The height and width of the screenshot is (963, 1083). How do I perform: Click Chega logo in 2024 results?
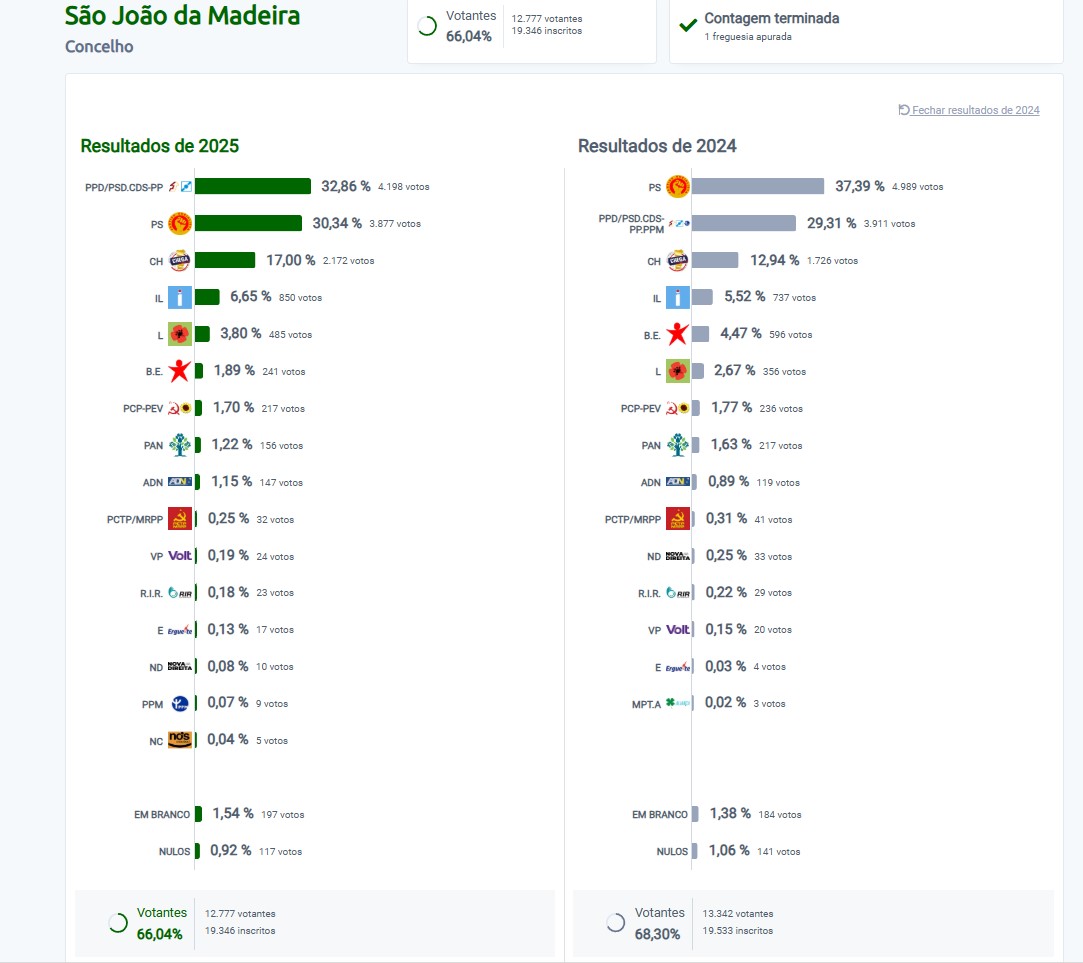[678, 260]
